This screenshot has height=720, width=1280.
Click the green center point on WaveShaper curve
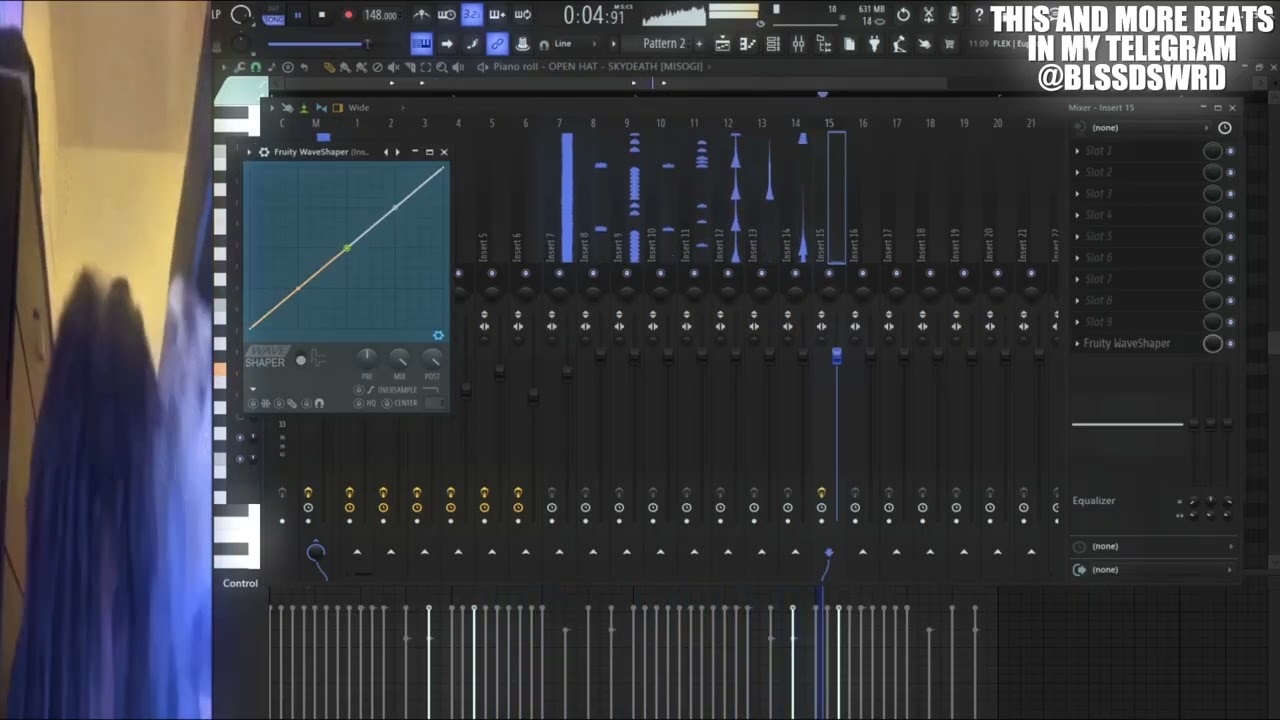click(x=347, y=247)
